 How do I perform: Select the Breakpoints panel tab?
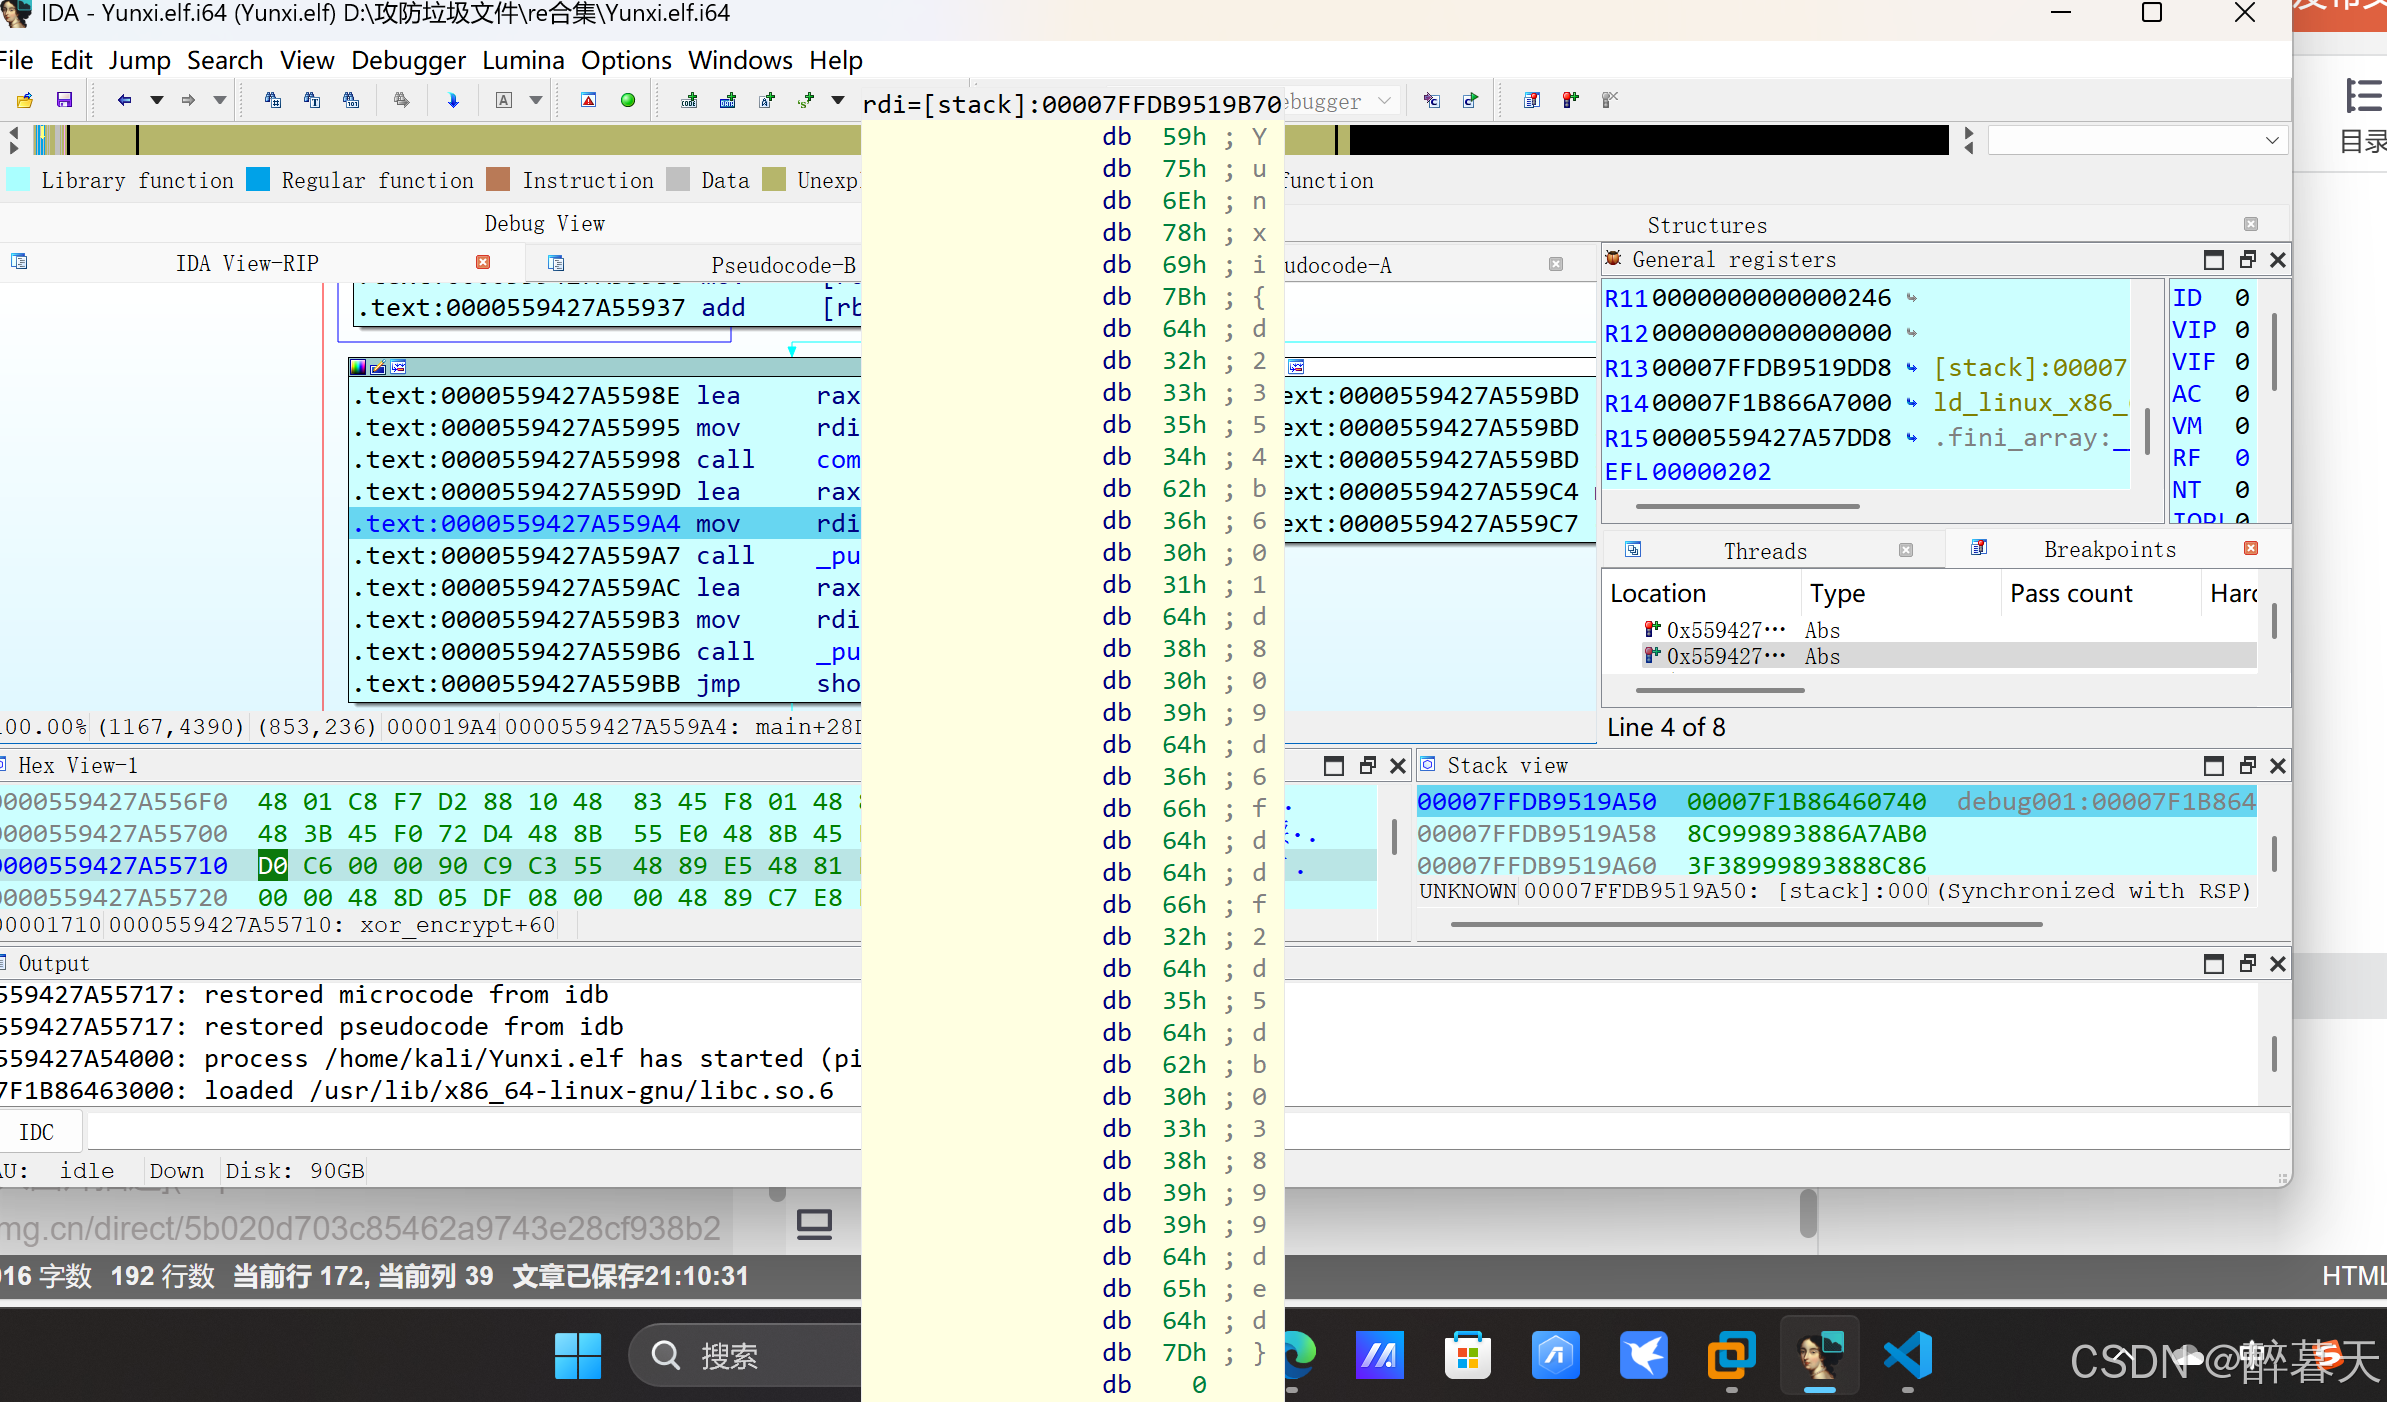[x=2109, y=549]
